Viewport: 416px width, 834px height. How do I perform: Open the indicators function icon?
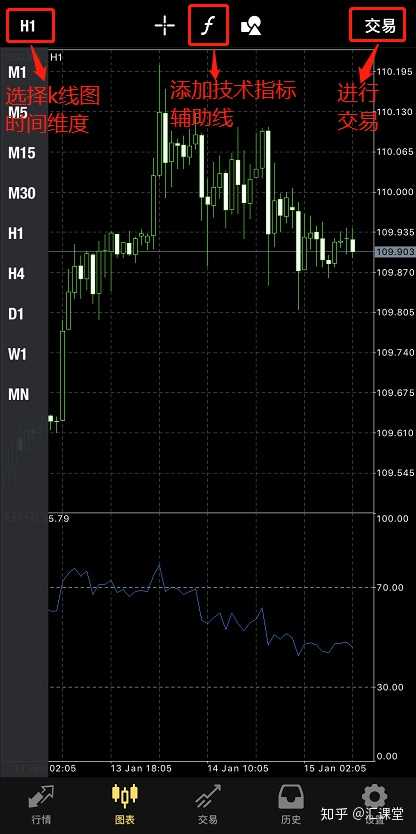pyautogui.click(x=209, y=25)
